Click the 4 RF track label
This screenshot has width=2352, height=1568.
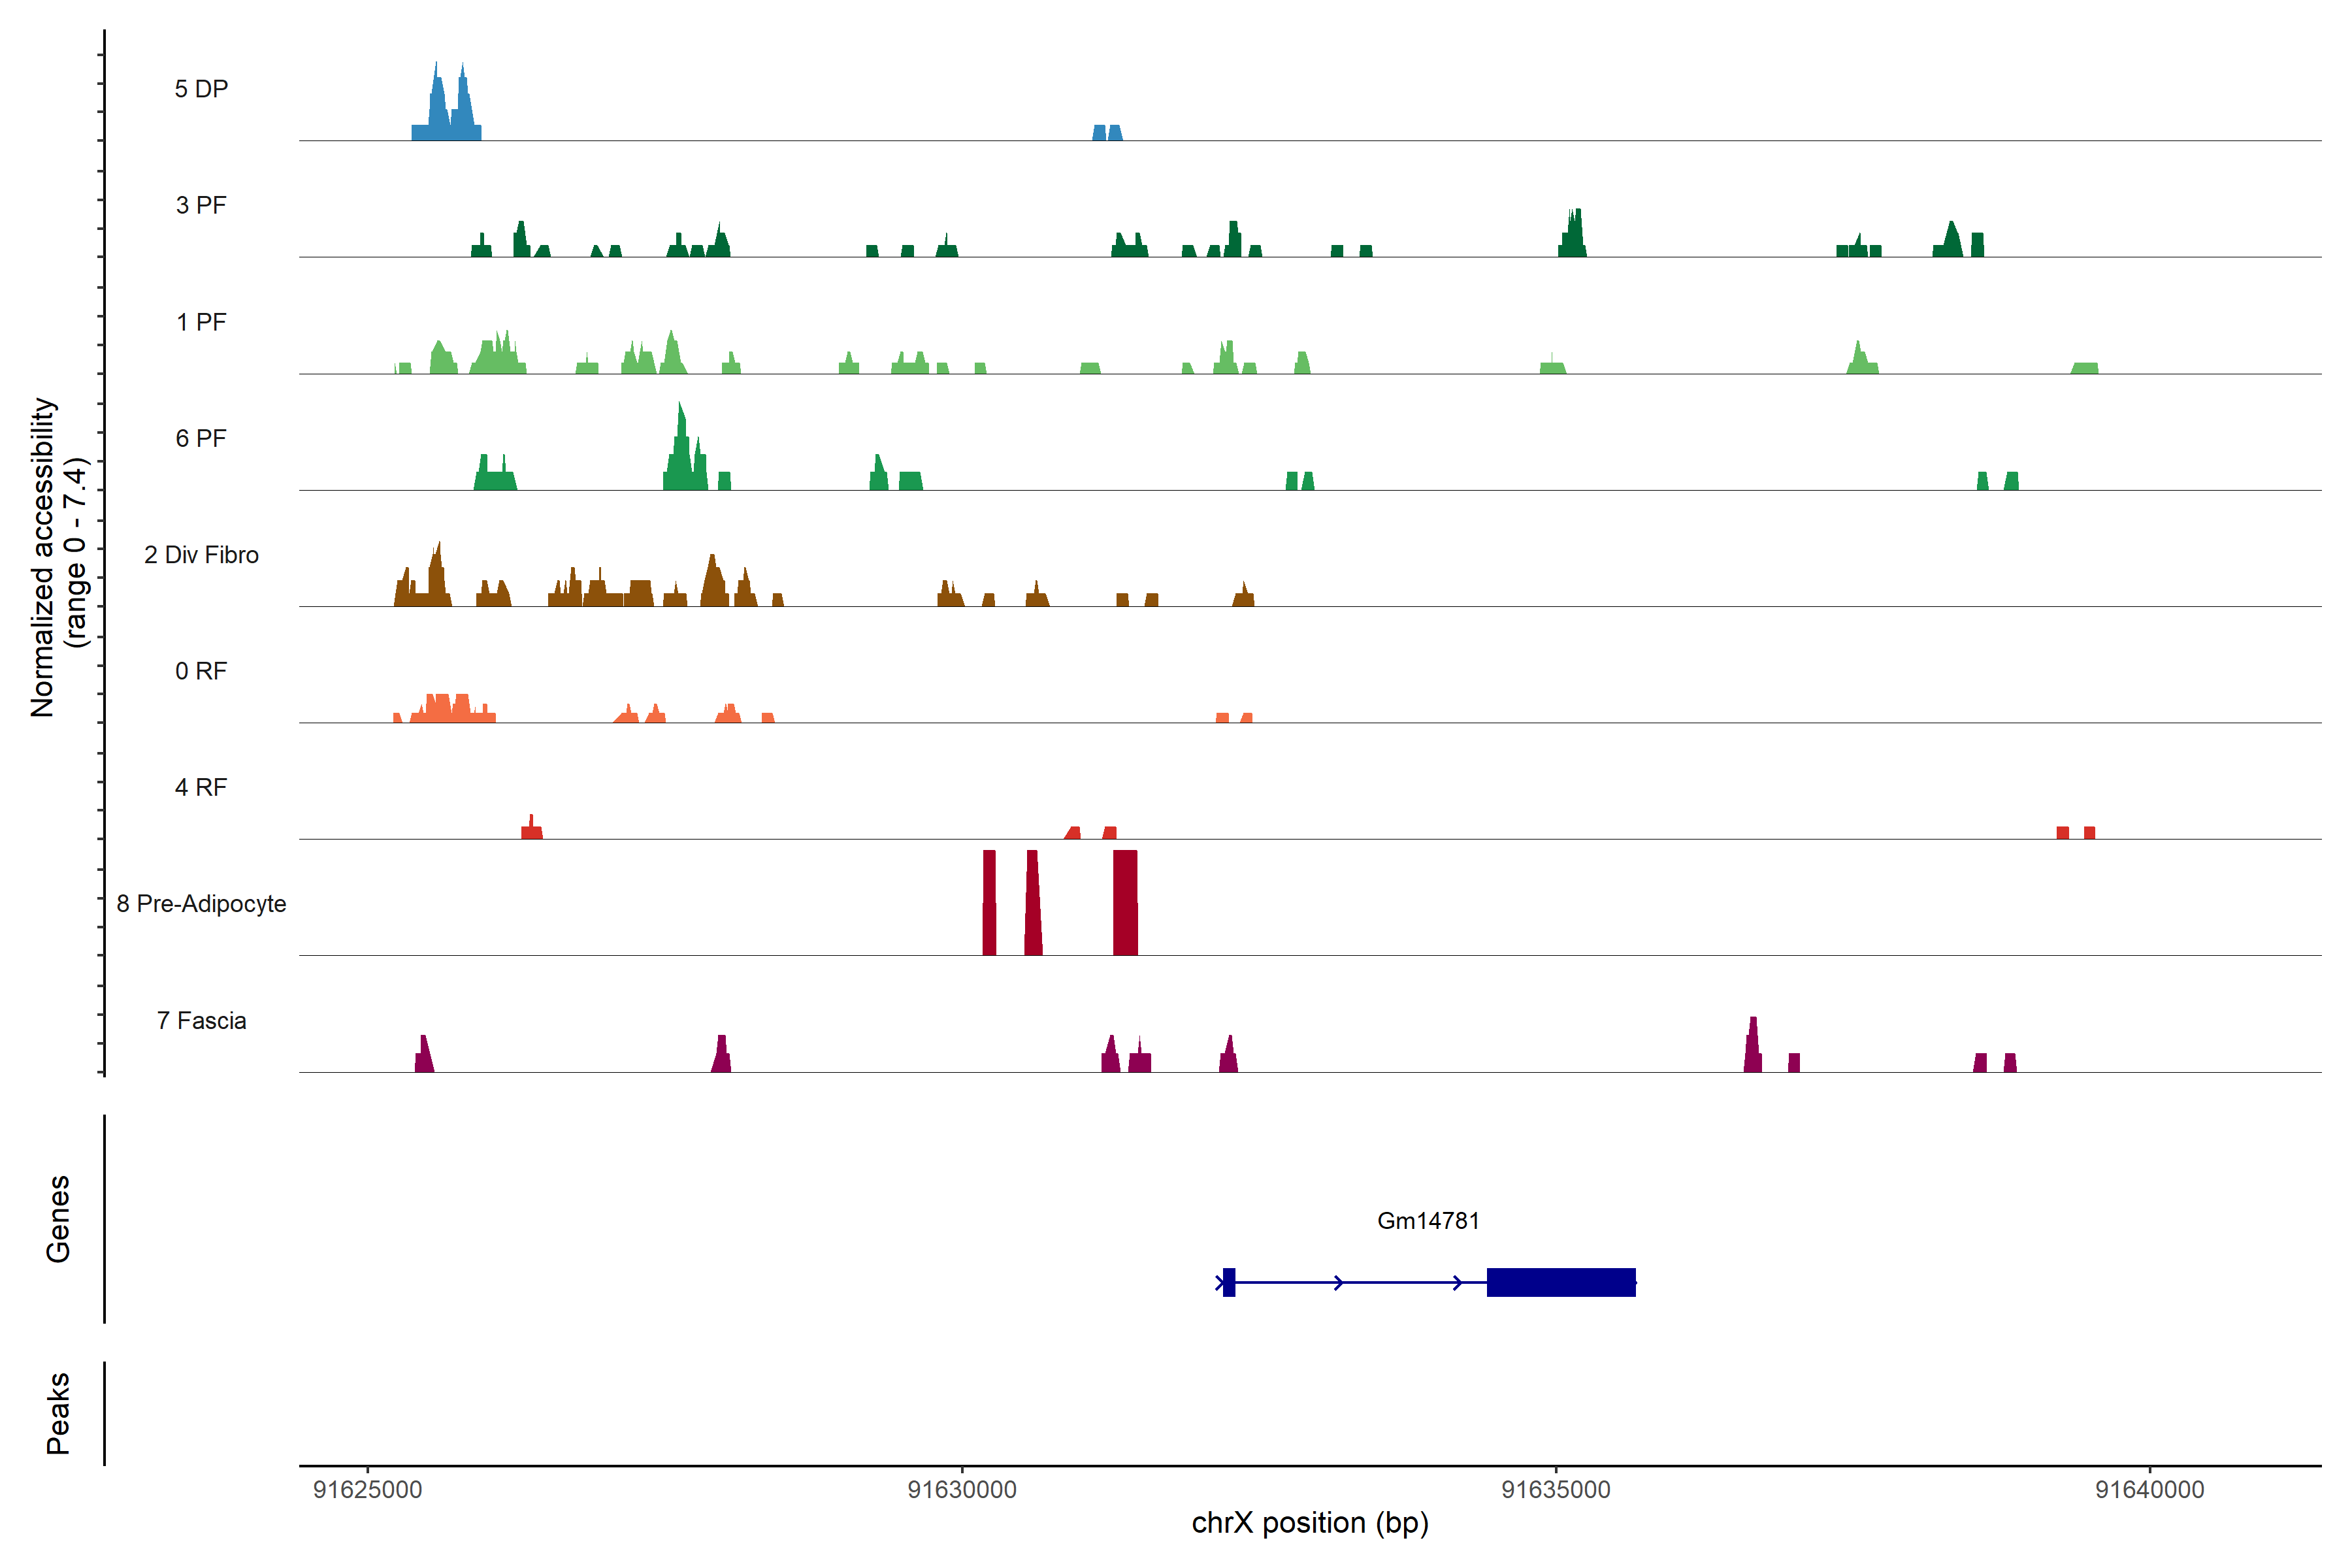(x=201, y=787)
